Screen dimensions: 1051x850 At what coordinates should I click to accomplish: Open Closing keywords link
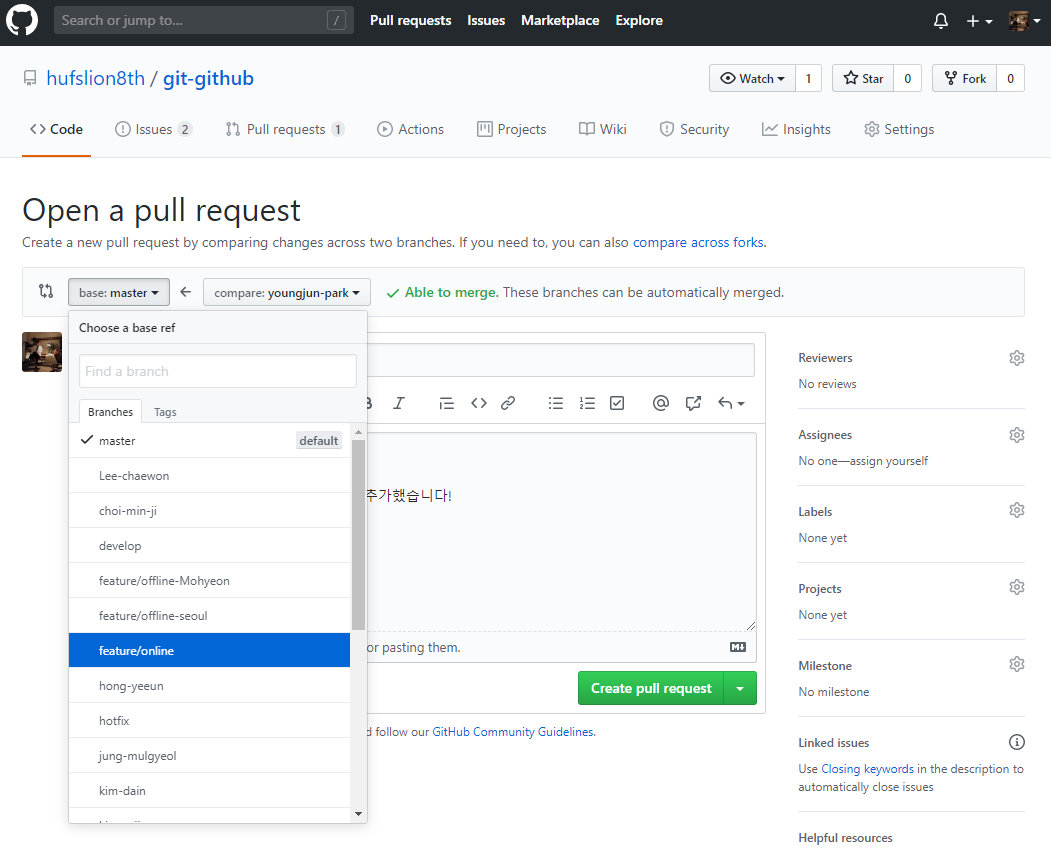[x=867, y=768]
